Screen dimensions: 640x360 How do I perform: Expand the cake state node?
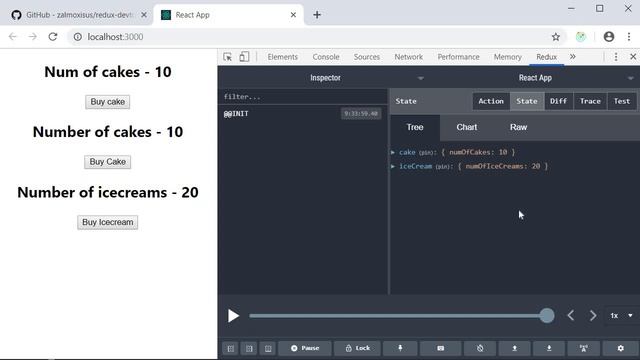pyautogui.click(x=393, y=152)
